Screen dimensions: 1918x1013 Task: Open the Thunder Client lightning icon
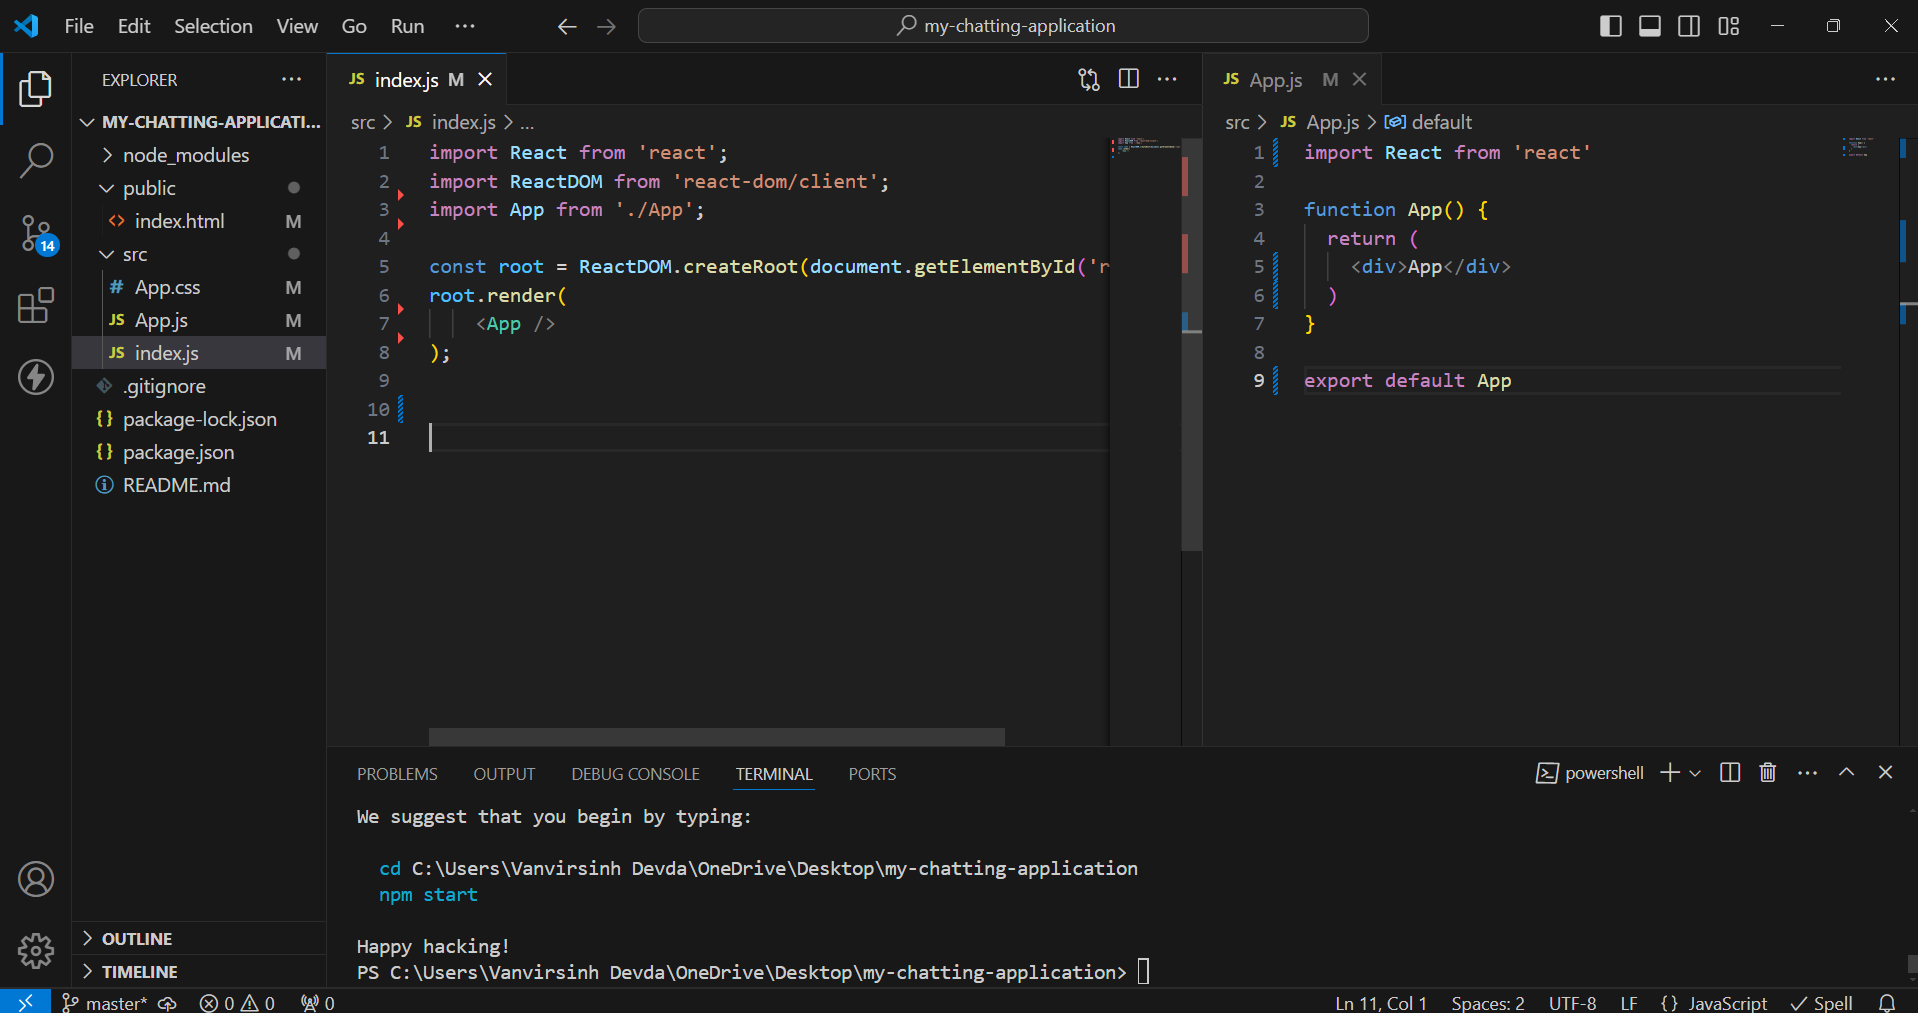pyautogui.click(x=36, y=377)
